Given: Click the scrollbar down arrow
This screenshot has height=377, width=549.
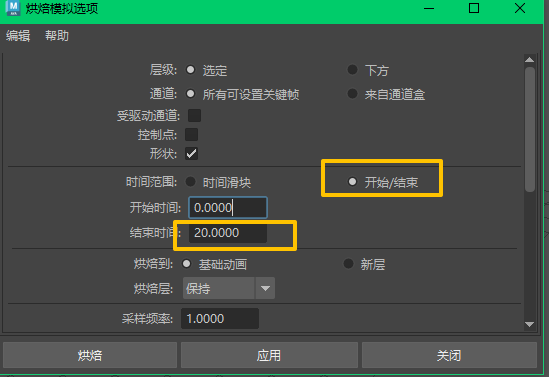Looking at the screenshot, I should [x=530, y=324].
